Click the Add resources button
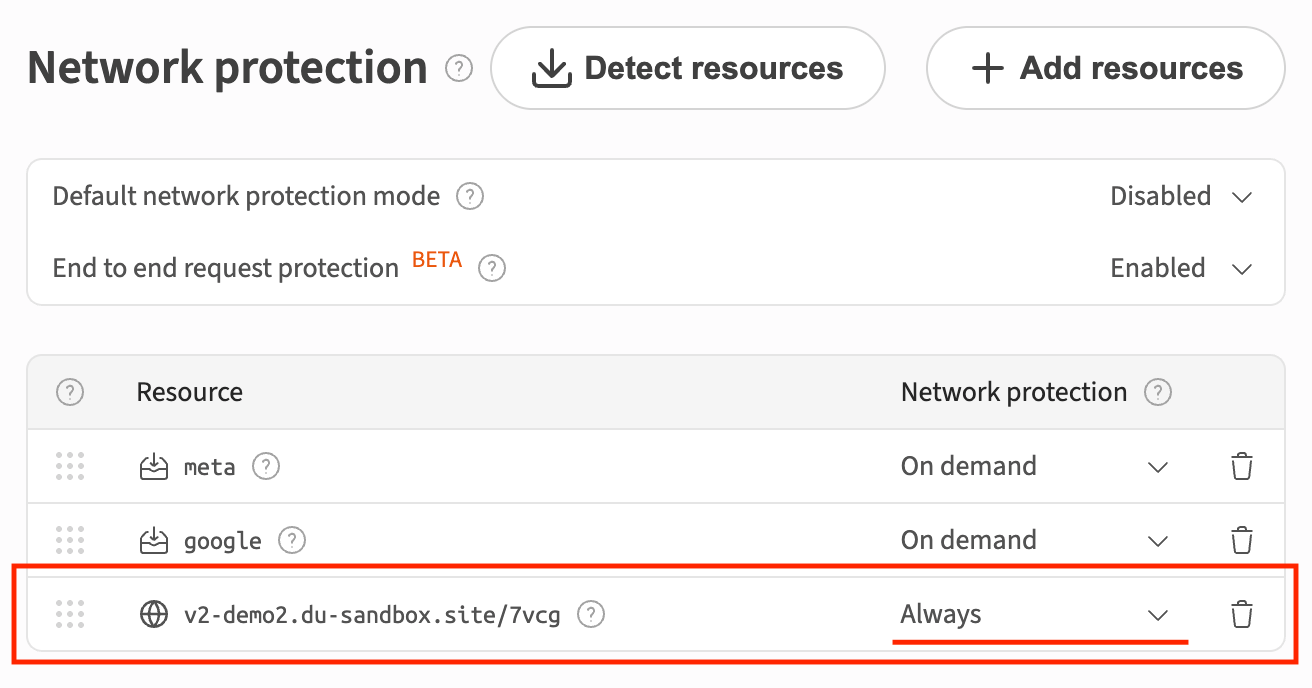Screen dimensions: 1312x688 coord(1105,68)
